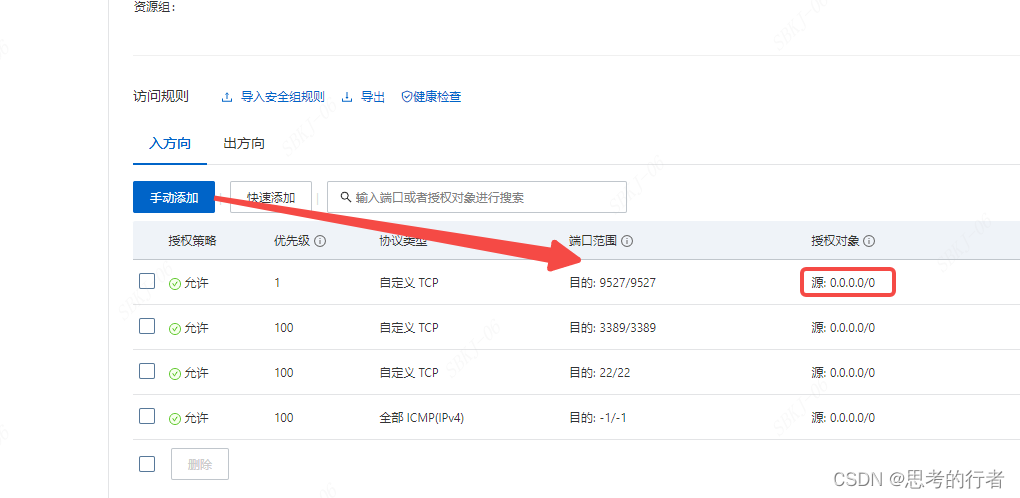Toggle the select-all checkbox beside 删除
The width and height of the screenshot is (1020, 498).
[147, 464]
